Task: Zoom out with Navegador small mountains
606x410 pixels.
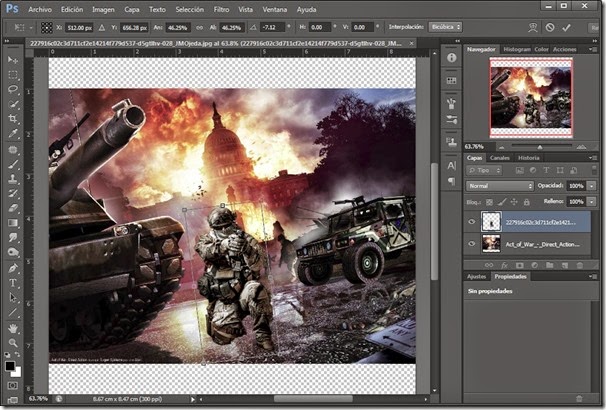Action: click(502, 147)
